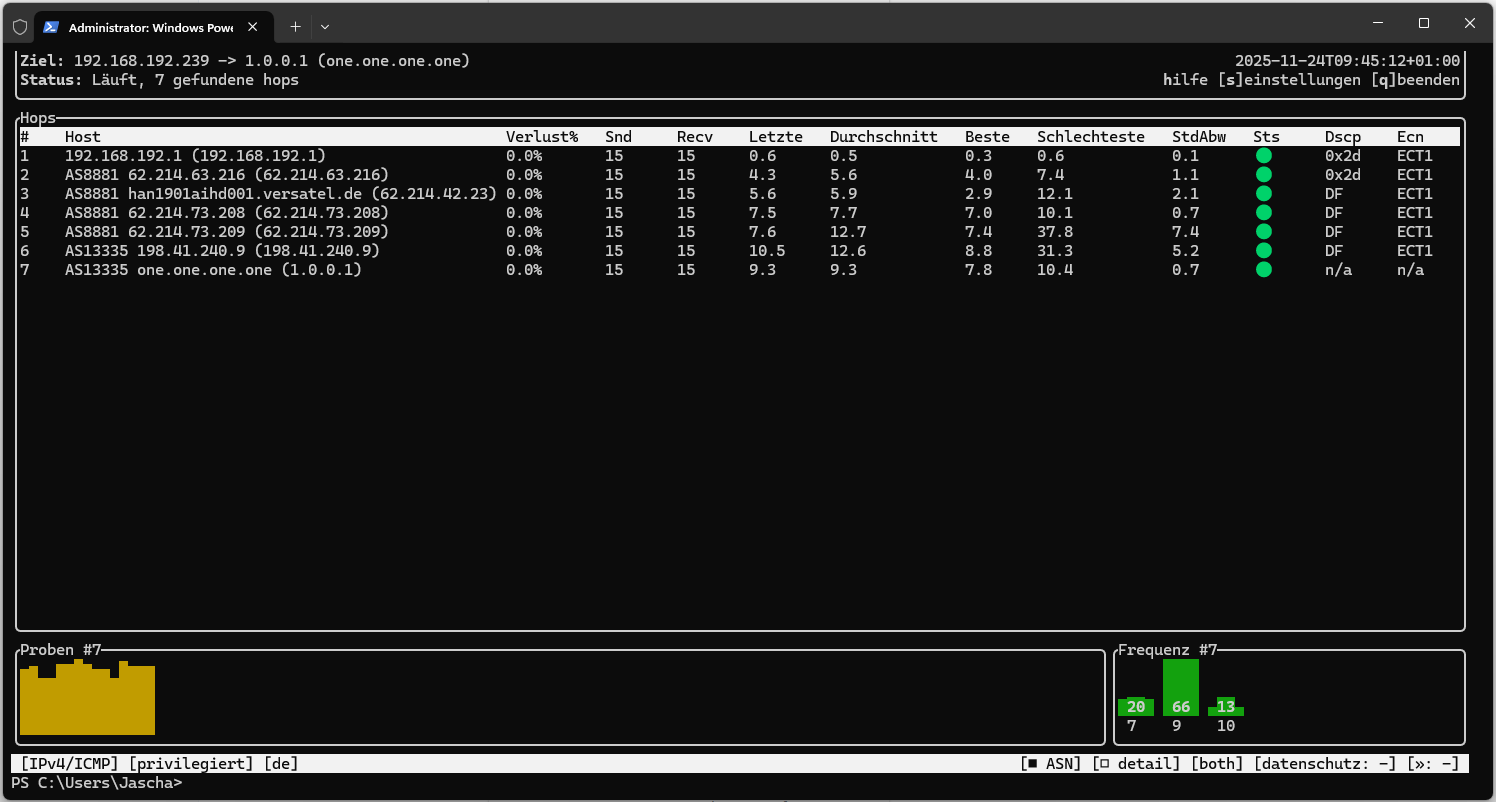The height and width of the screenshot is (802, 1496).
Task: Click the Ecn column header
Action: point(1410,137)
